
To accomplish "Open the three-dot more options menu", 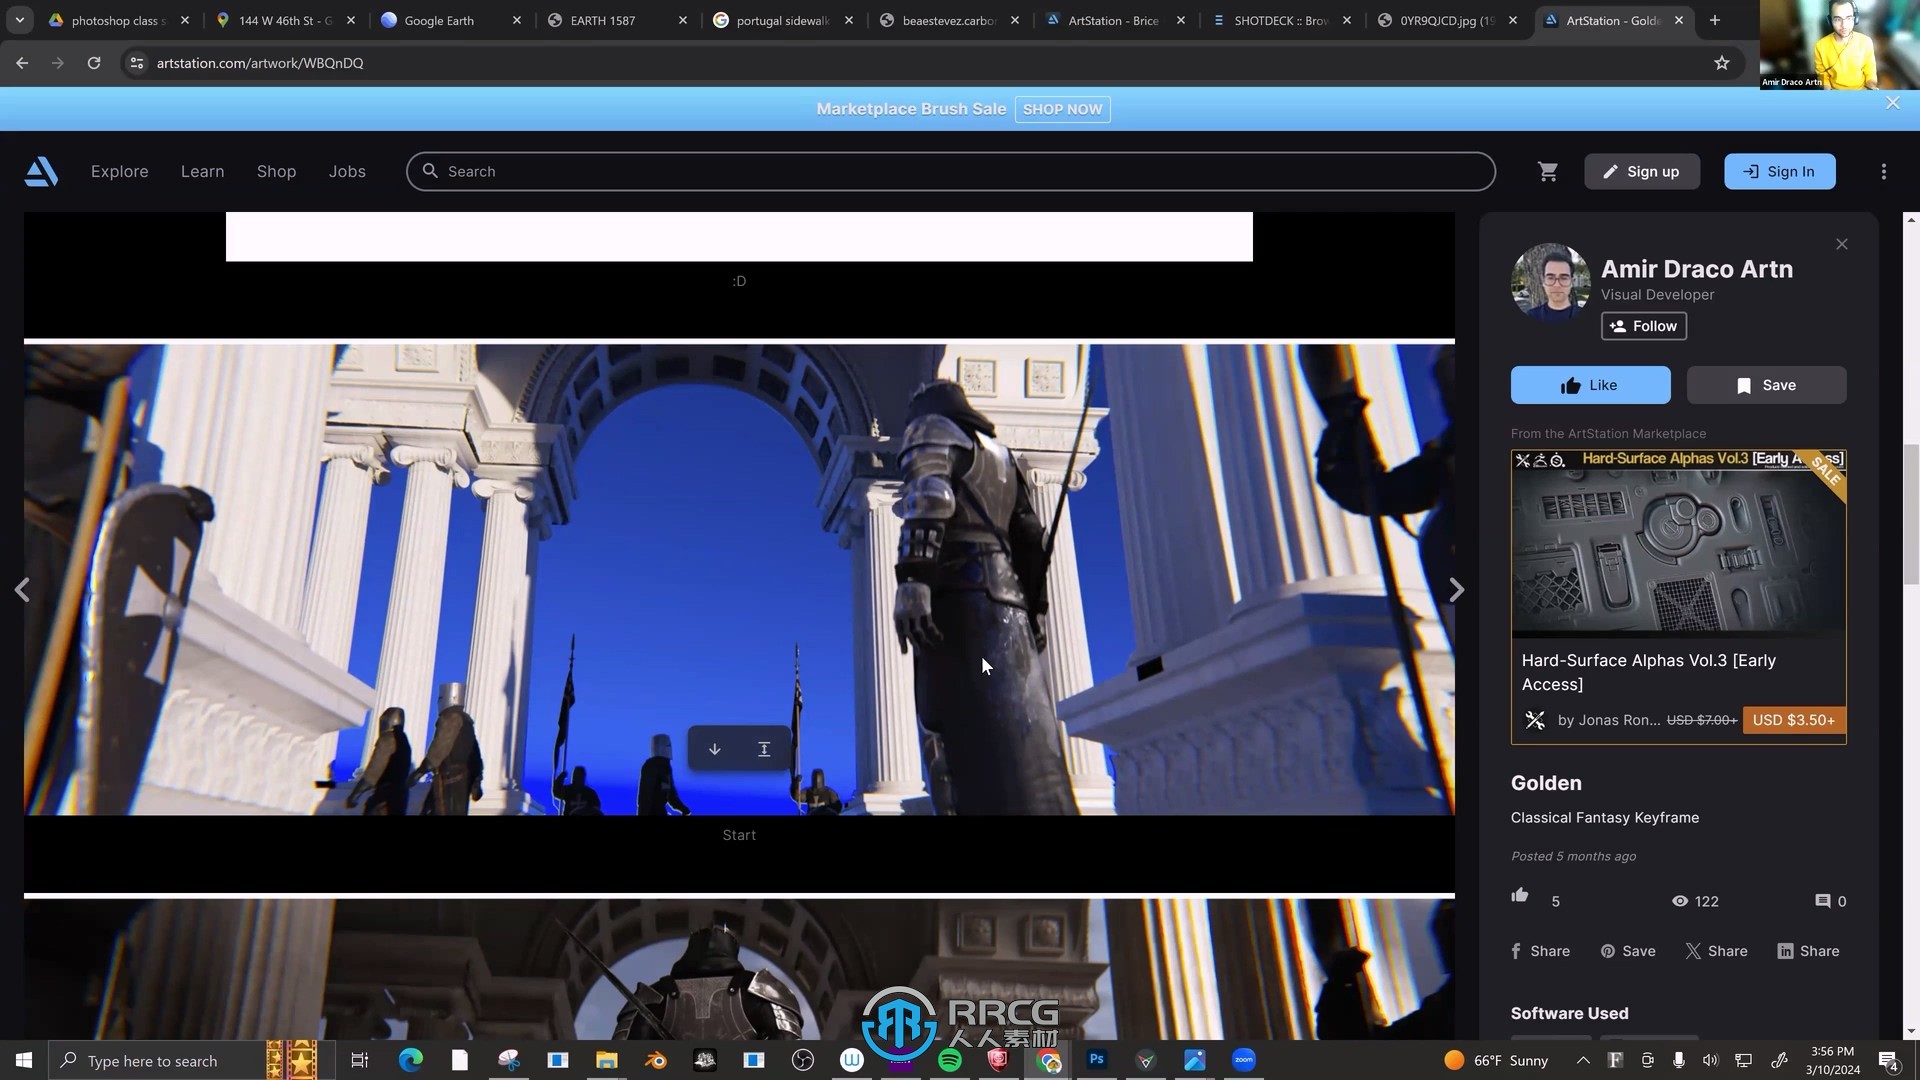I will tap(1884, 172).
